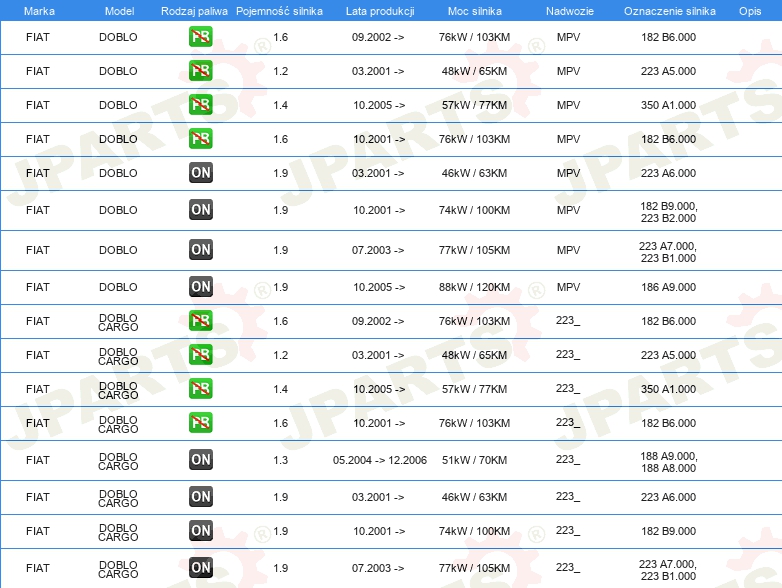Click the Opis column header

[750, 11]
